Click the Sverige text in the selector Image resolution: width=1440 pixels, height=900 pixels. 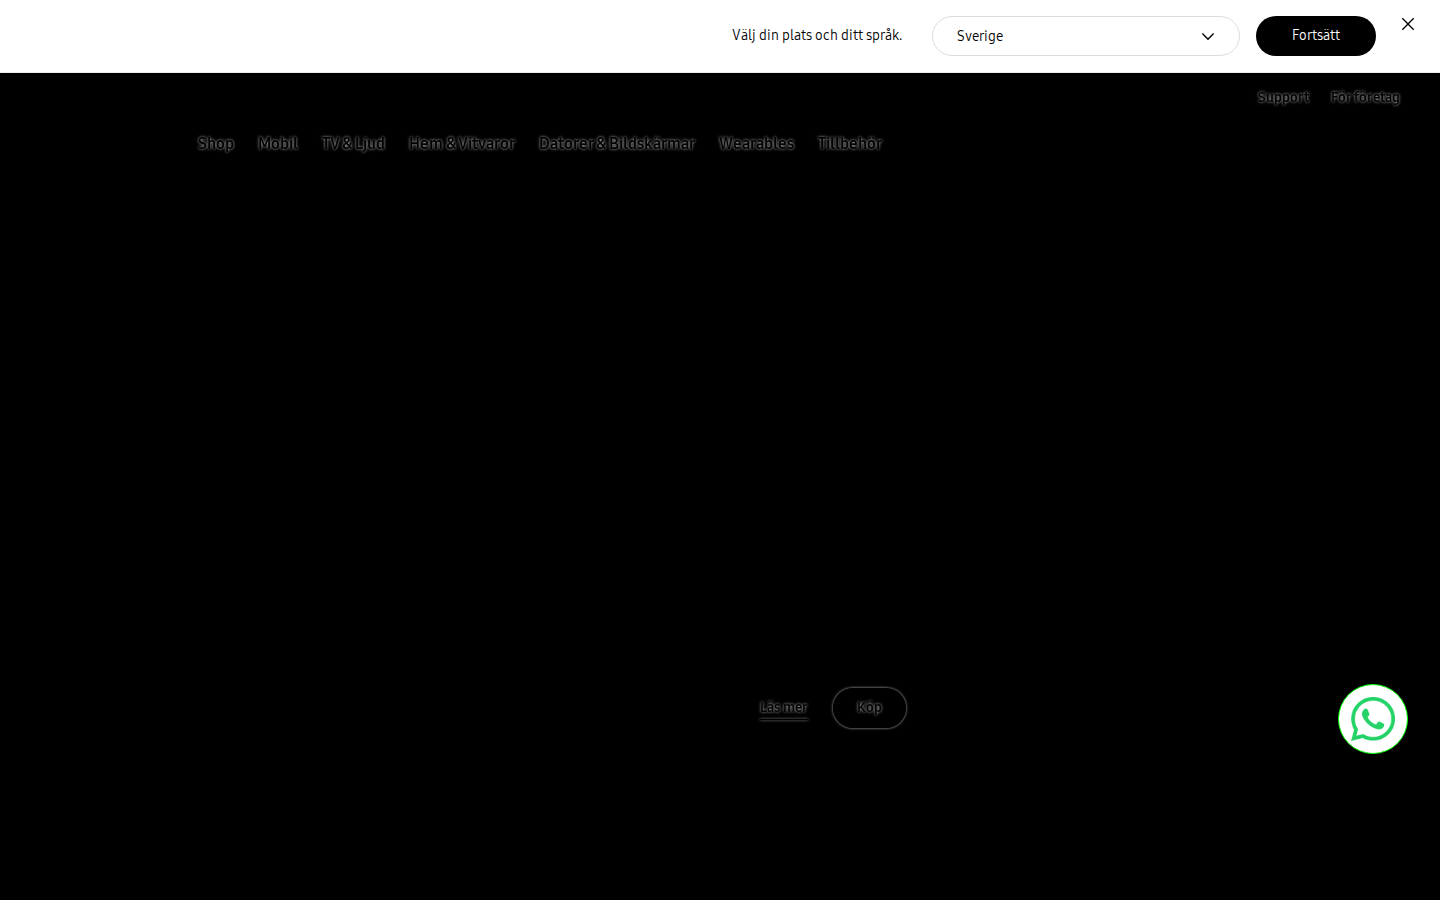point(980,36)
